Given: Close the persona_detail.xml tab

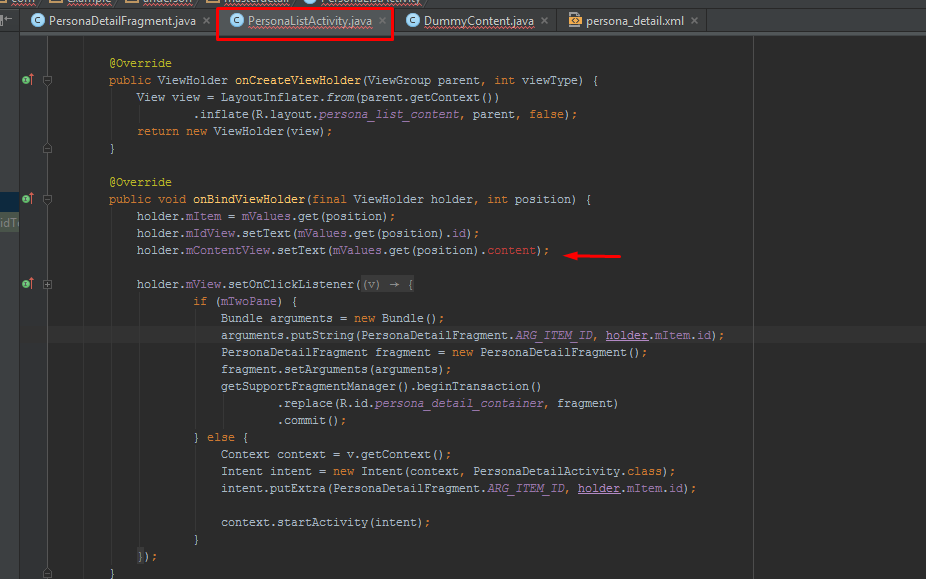Looking at the screenshot, I should pos(694,20).
